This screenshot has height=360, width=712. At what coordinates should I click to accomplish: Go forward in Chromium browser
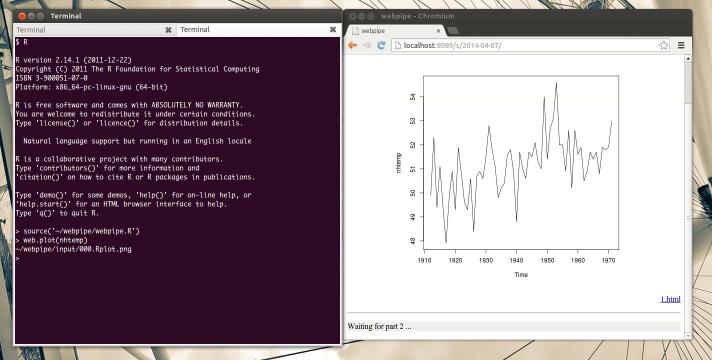pos(367,45)
